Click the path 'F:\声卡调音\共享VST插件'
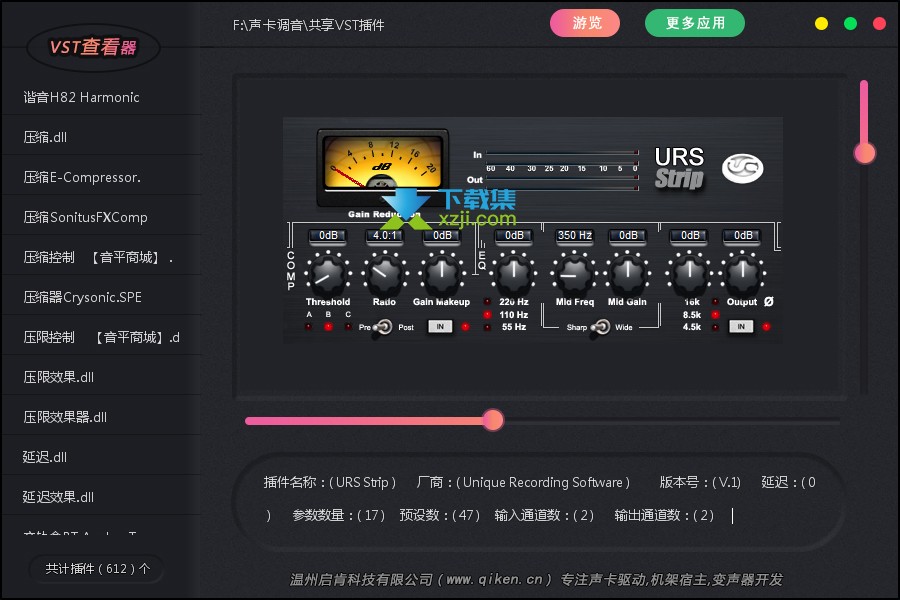 308,25
